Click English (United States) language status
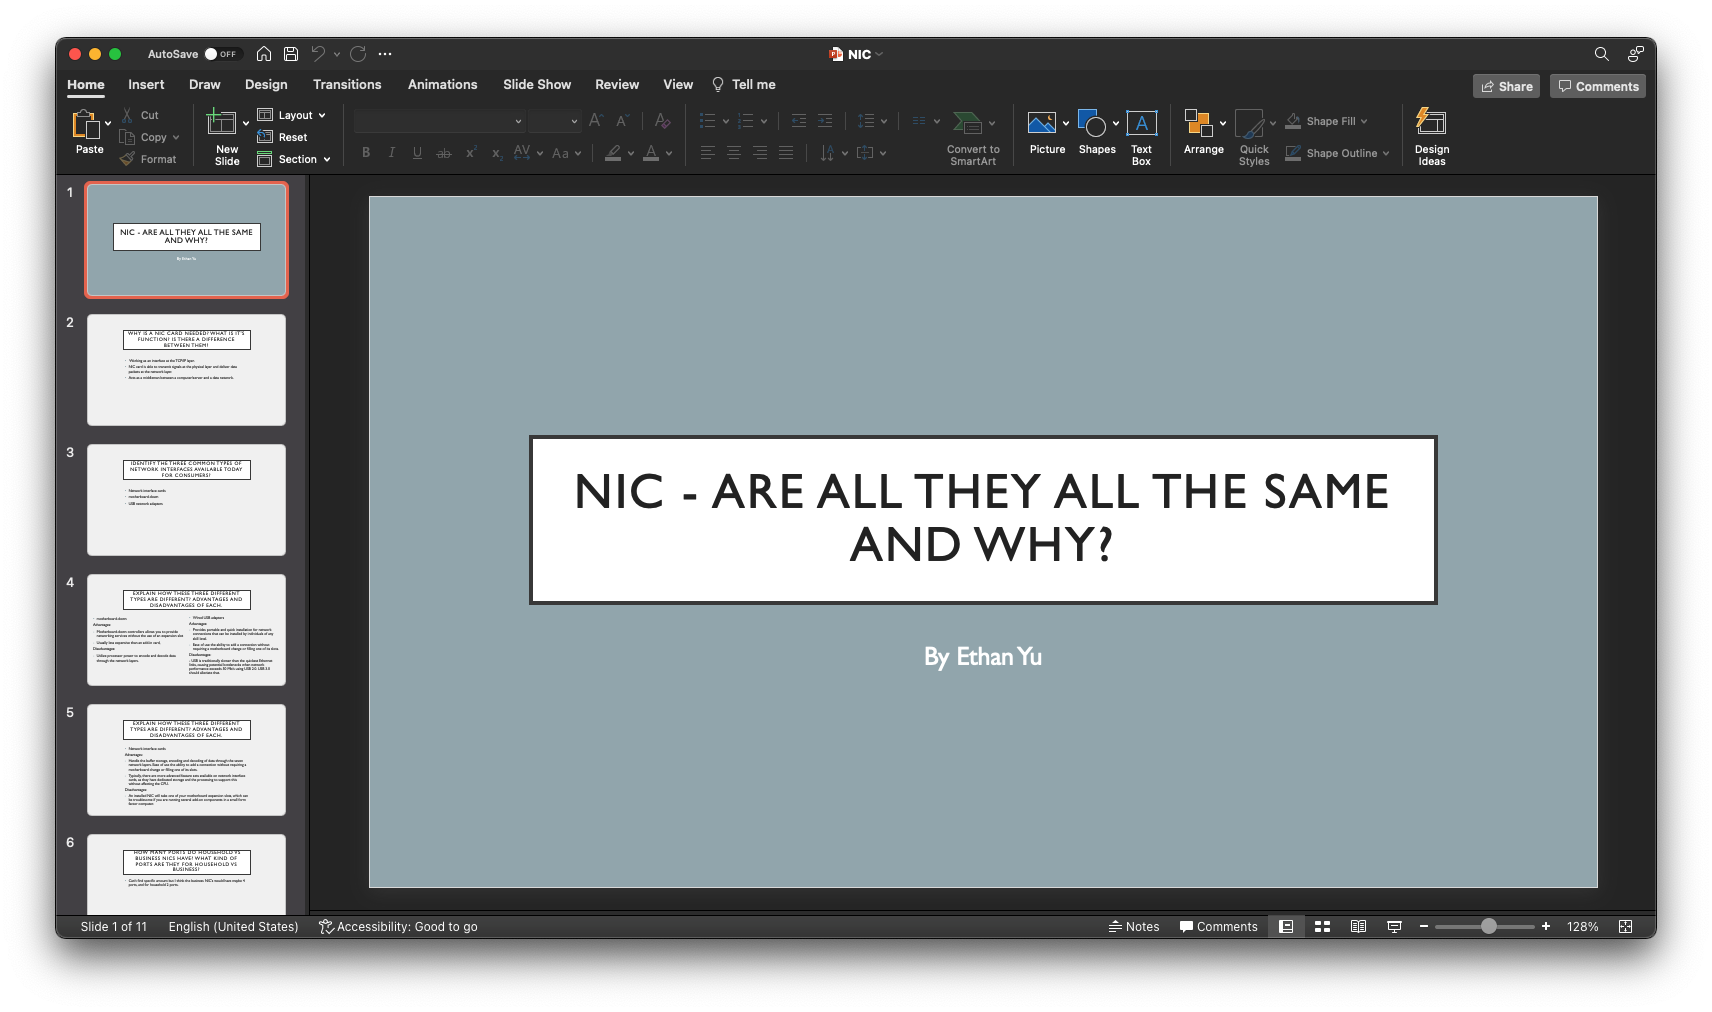The image size is (1712, 1012). (x=233, y=927)
